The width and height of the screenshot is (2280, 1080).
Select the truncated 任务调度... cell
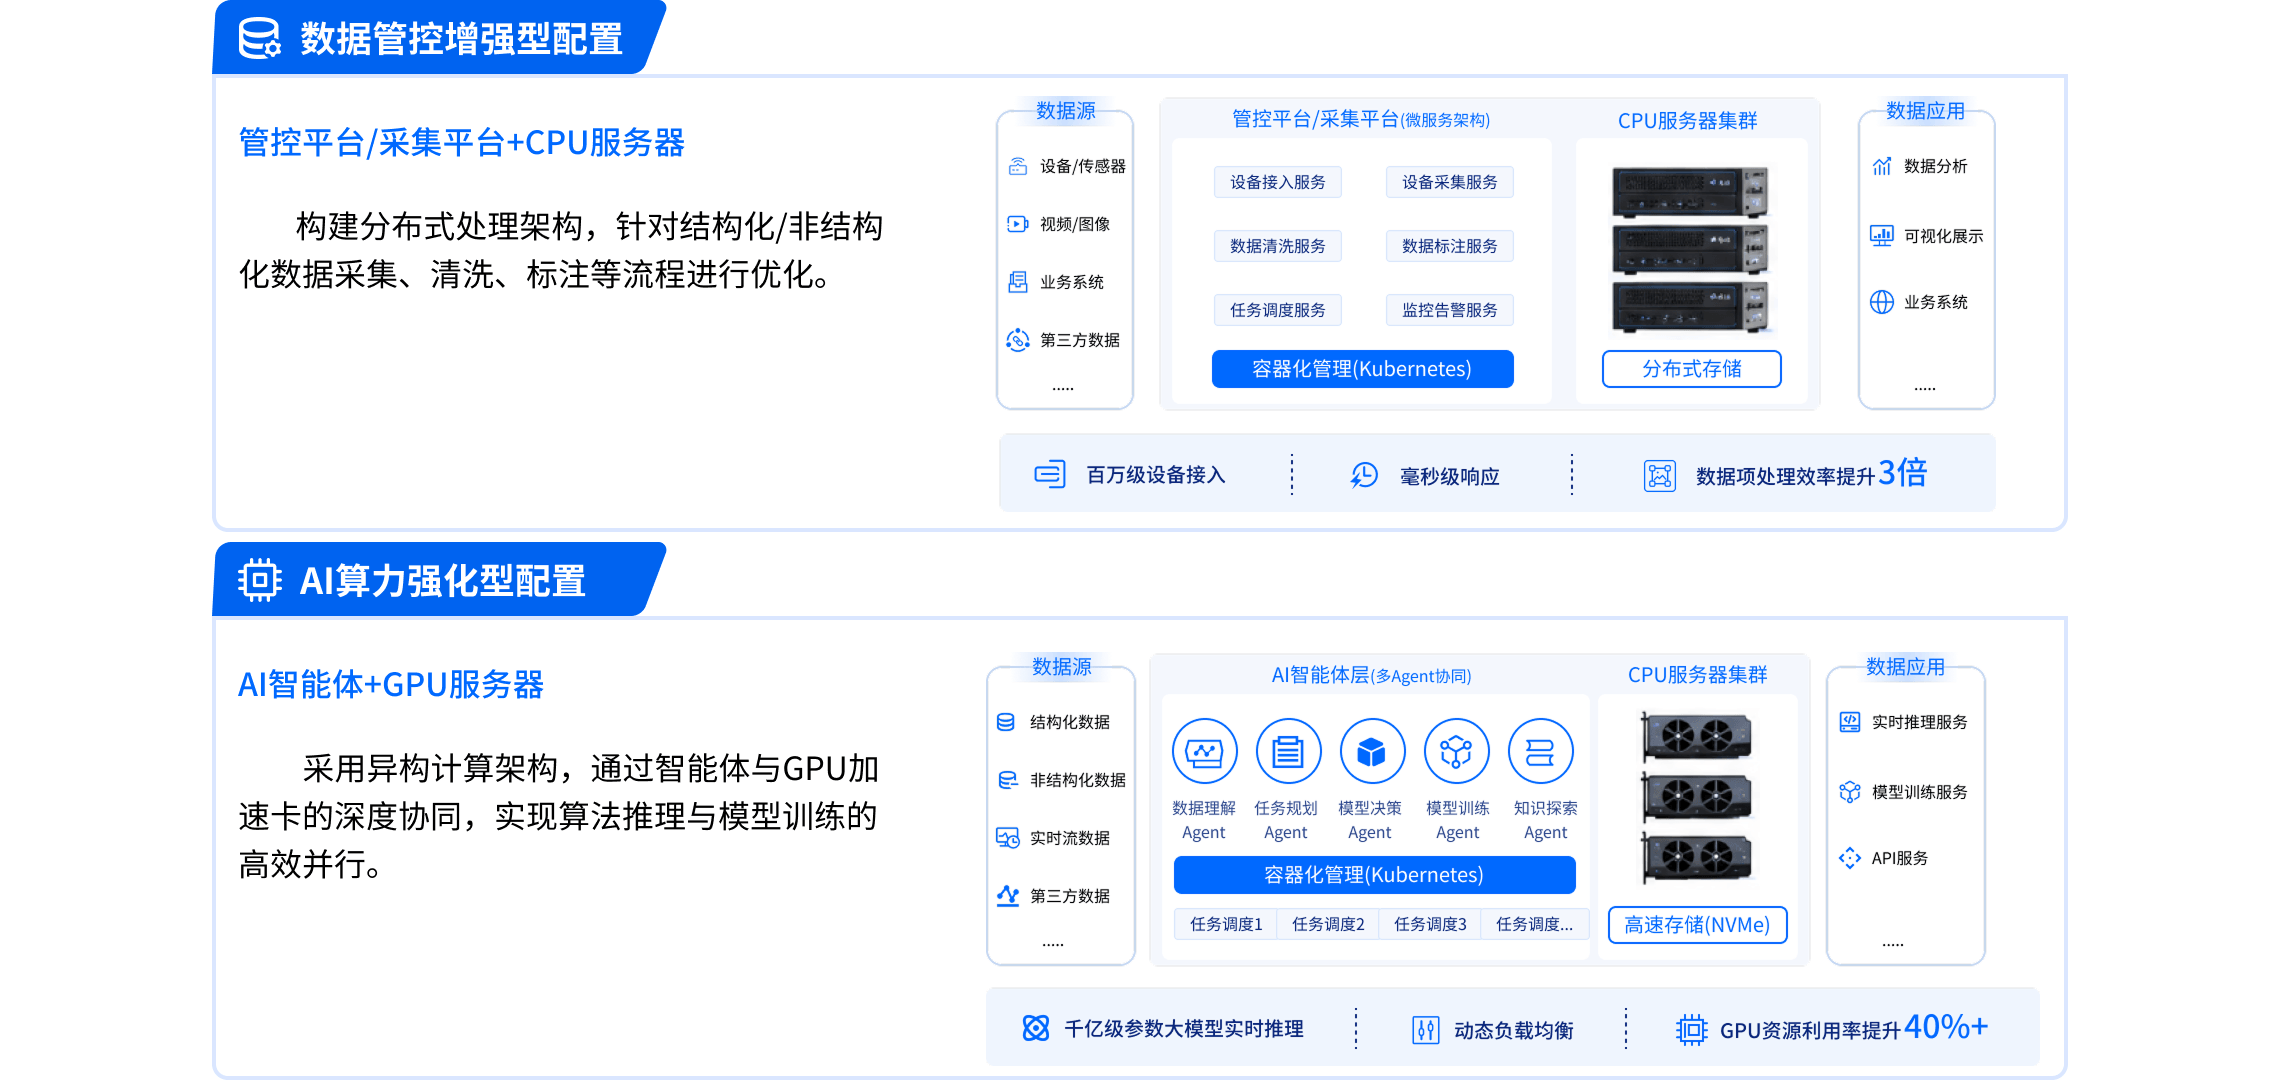[x=1535, y=925]
